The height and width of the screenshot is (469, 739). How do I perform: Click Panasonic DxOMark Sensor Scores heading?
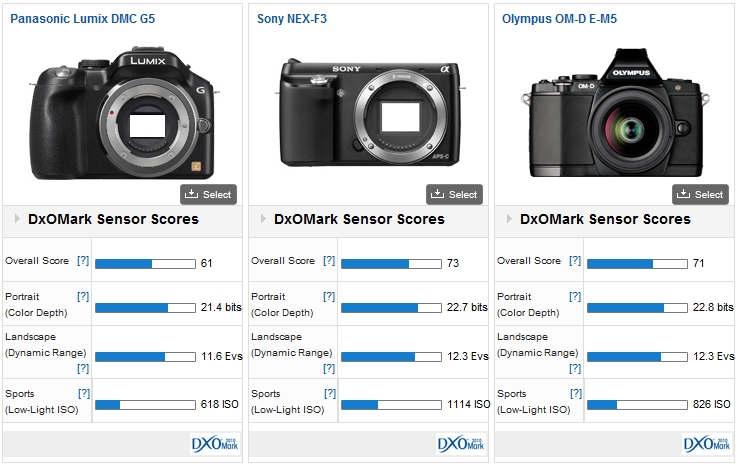[x=113, y=219]
